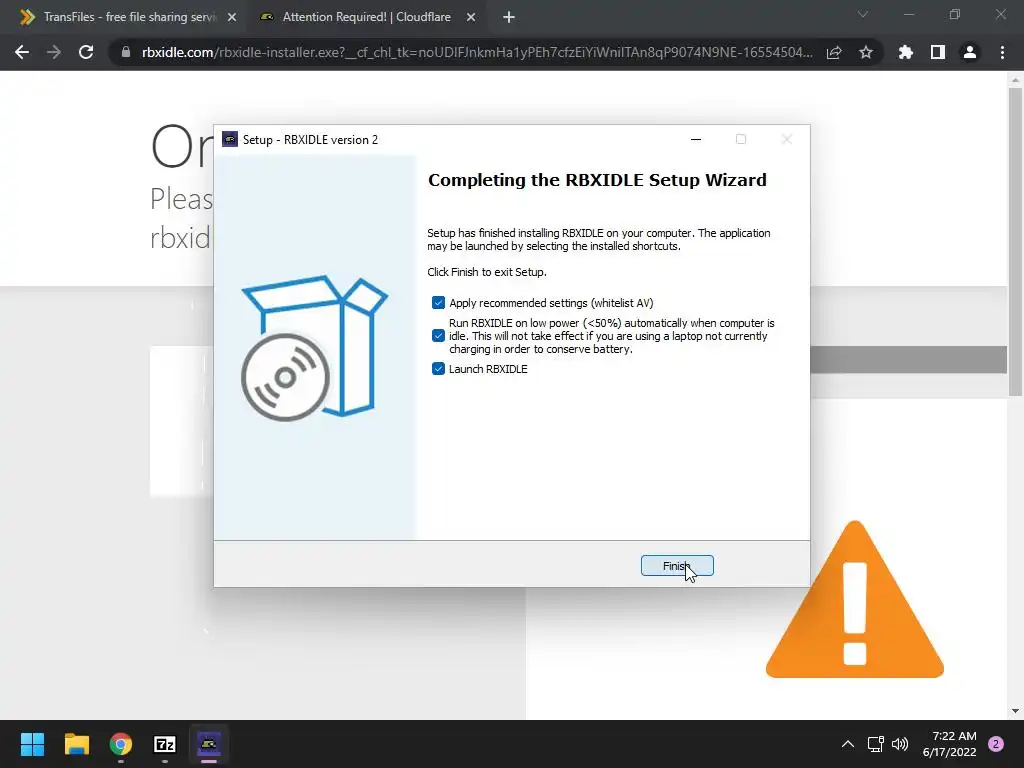The image size is (1024, 768).
Task: View site information lock icon
Action: [x=126, y=52]
